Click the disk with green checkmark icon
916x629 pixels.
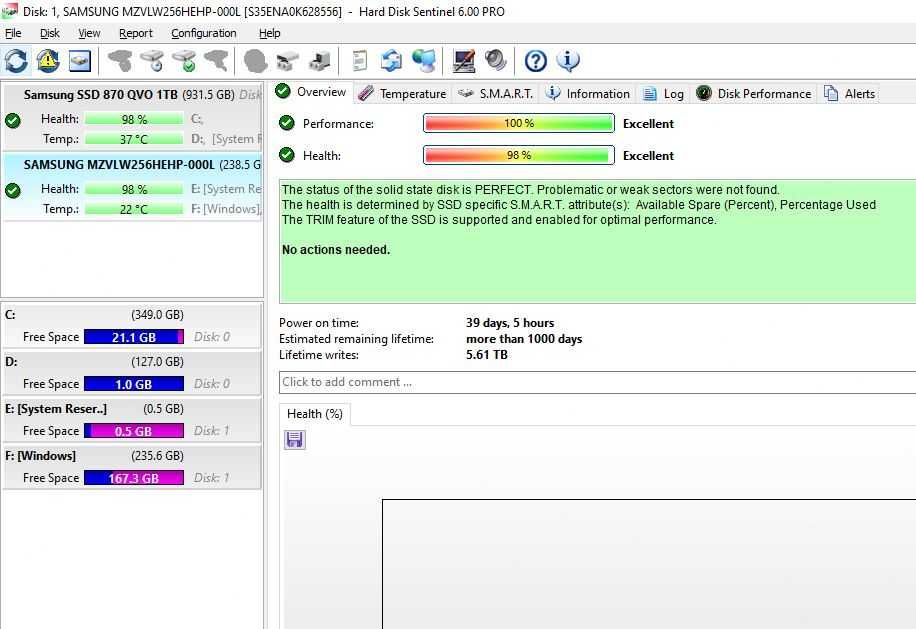[185, 61]
